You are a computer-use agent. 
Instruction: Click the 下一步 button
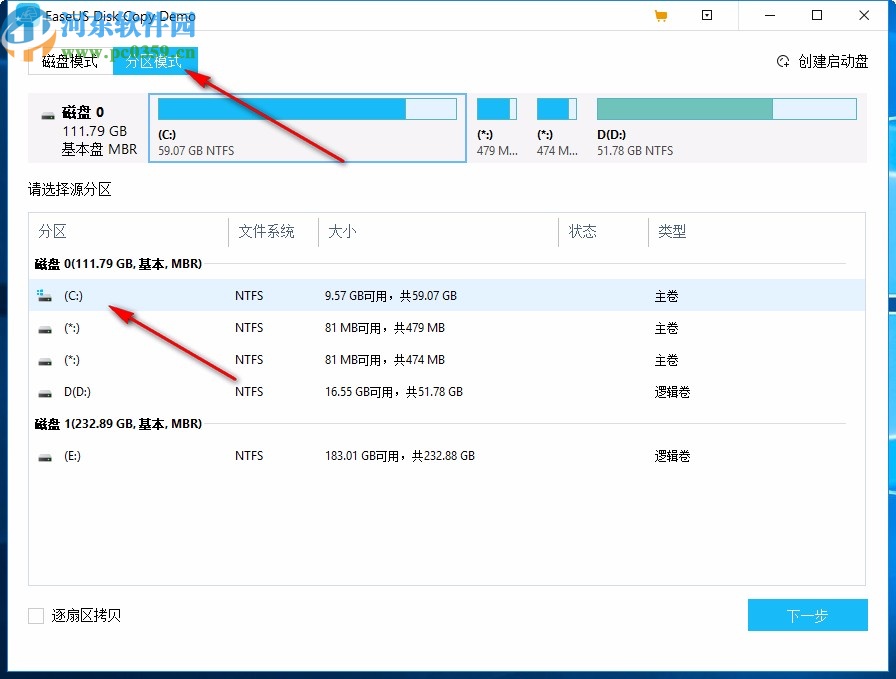click(807, 615)
